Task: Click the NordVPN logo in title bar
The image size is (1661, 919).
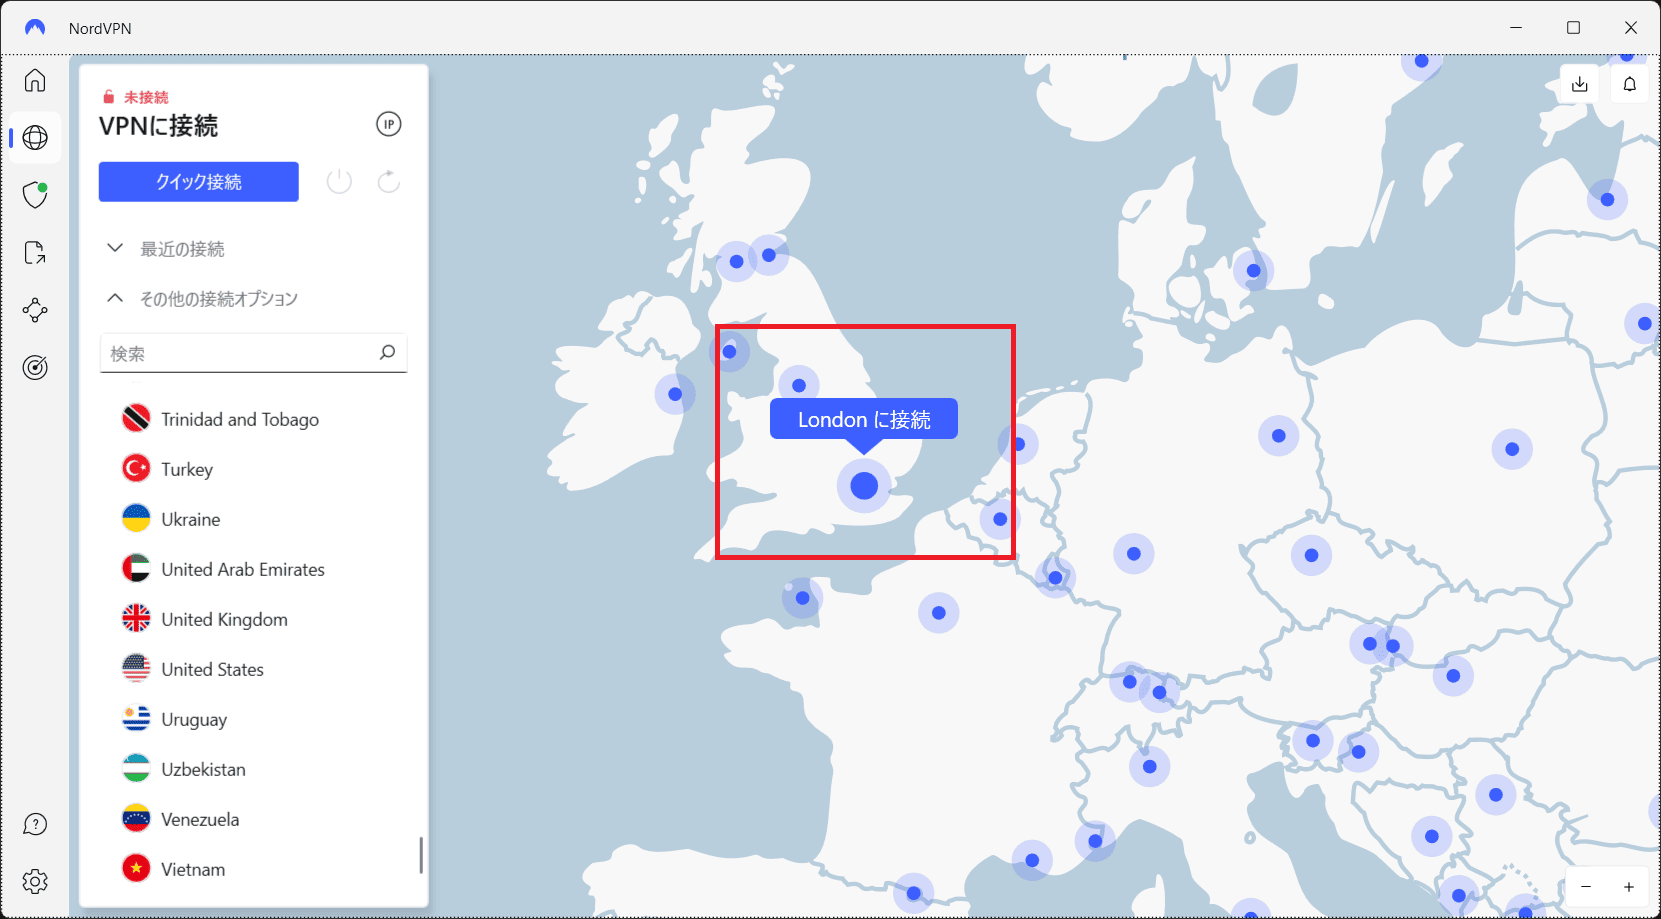Action: pos(35,28)
